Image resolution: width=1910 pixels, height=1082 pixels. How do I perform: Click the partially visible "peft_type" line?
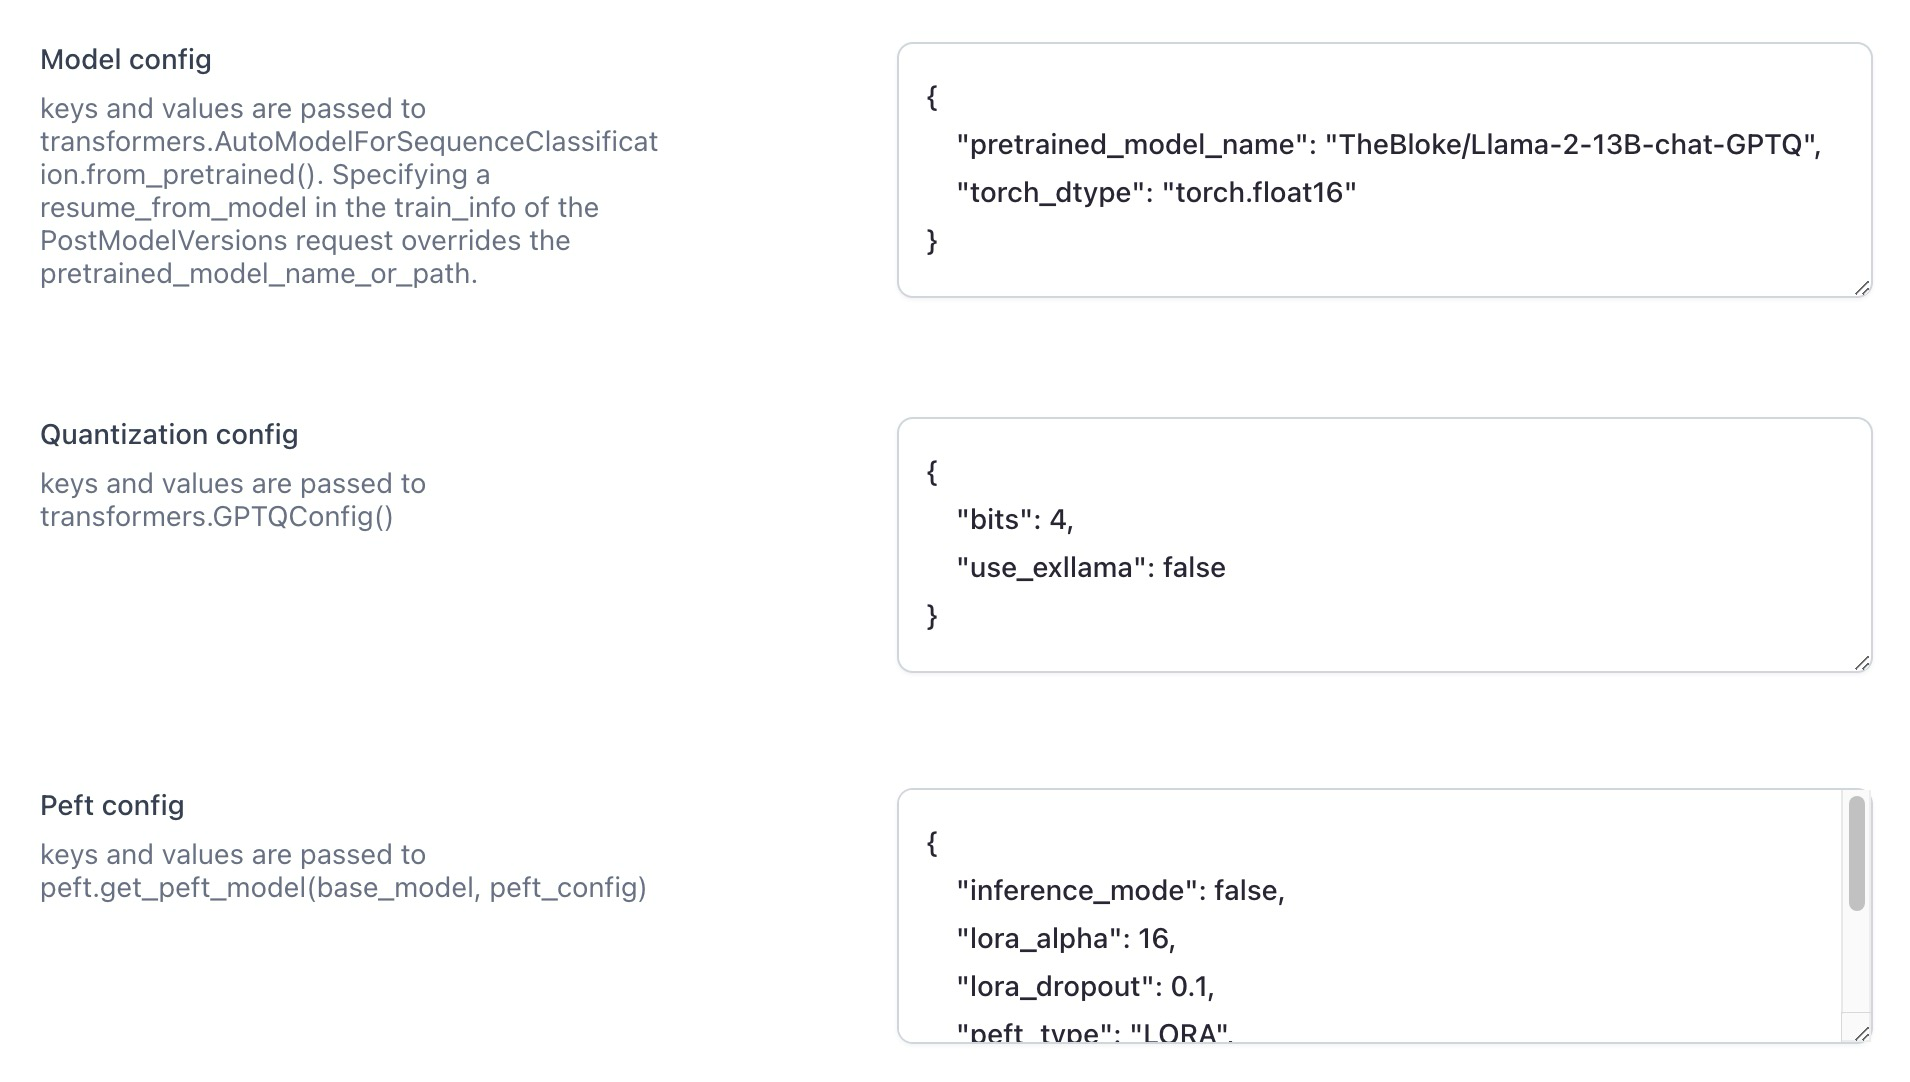tap(1094, 1032)
